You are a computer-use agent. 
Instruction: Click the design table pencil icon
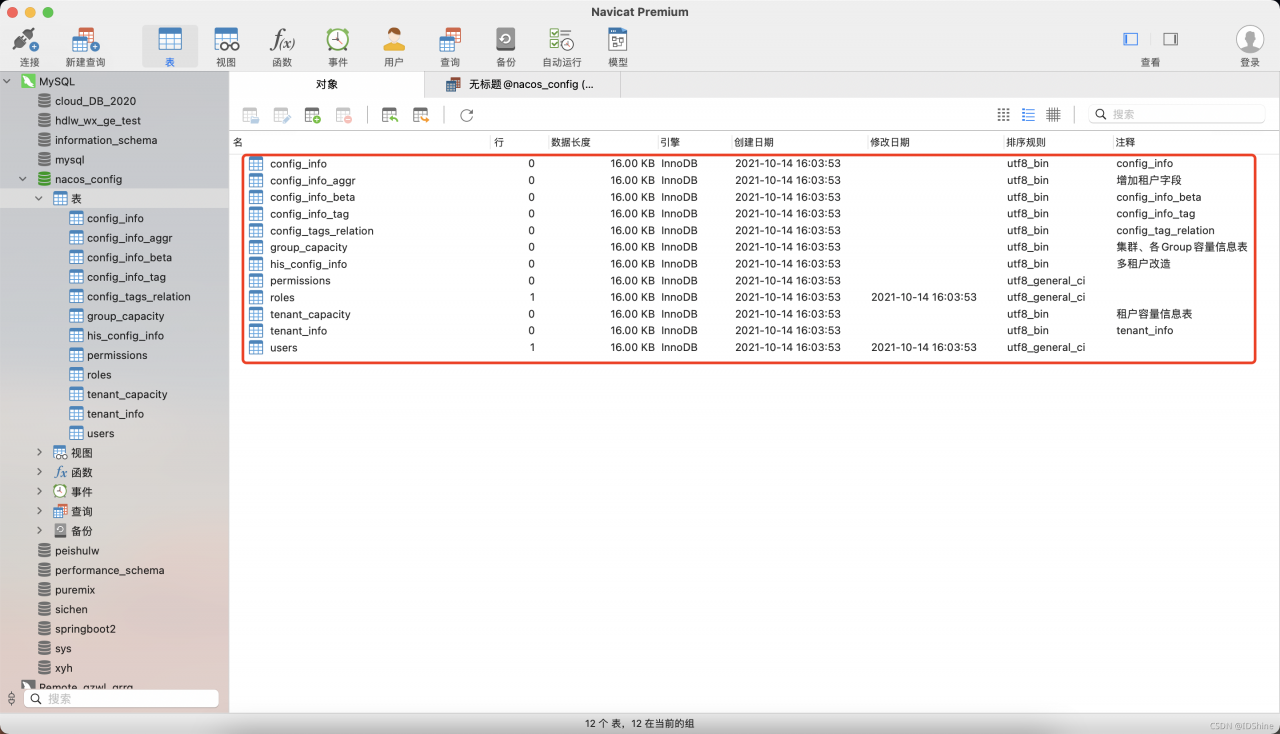pos(282,115)
